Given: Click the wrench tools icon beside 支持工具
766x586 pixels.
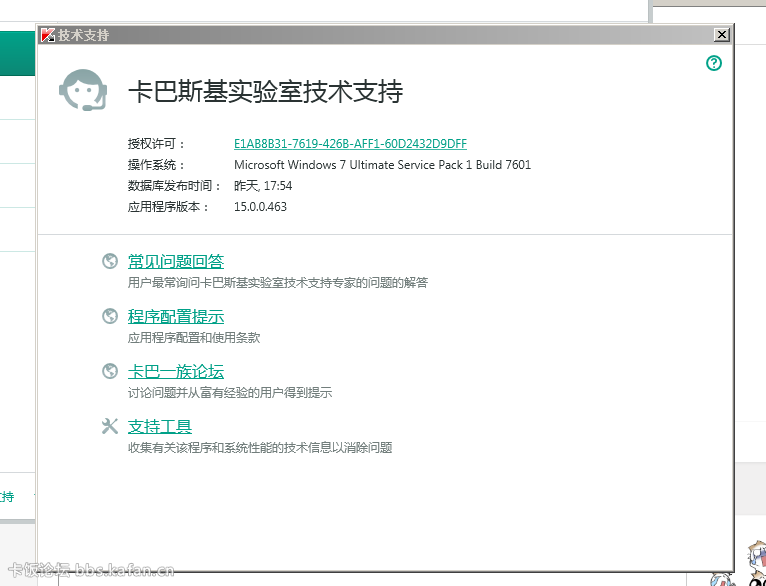Looking at the screenshot, I should pyautogui.click(x=110, y=426).
